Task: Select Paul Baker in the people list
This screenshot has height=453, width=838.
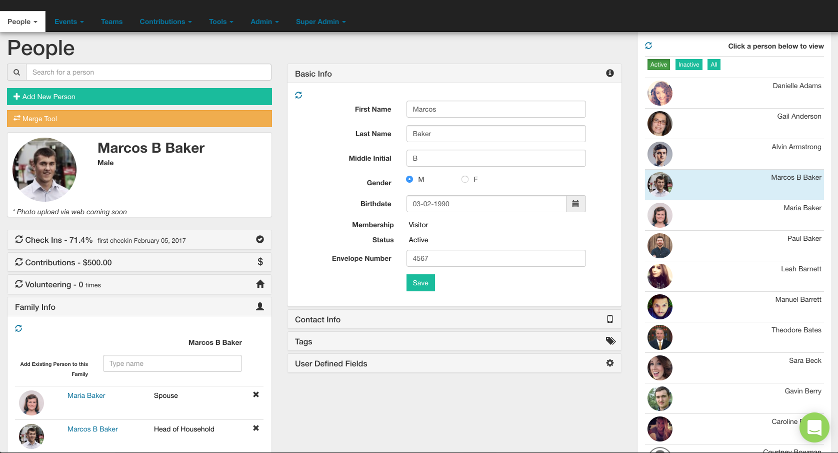Action: [x=734, y=246]
